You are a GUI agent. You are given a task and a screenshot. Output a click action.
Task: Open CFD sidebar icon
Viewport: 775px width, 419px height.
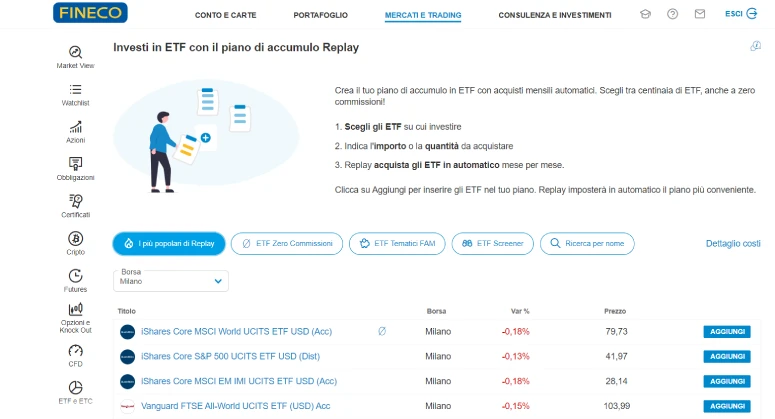coord(75,351)
